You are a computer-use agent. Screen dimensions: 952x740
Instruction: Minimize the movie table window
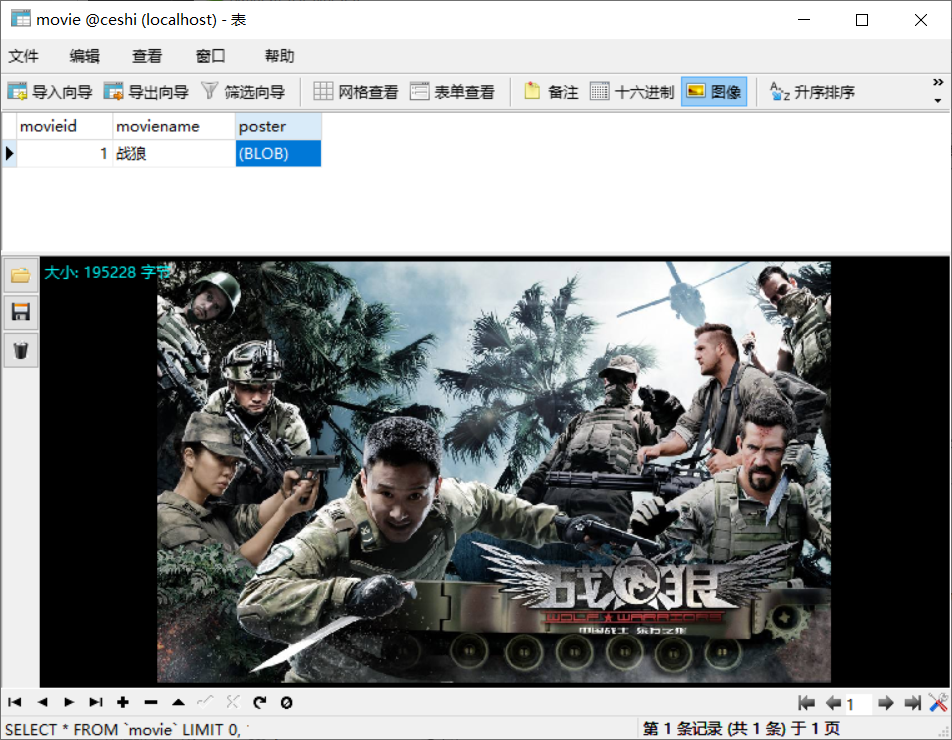click(804, 20)
